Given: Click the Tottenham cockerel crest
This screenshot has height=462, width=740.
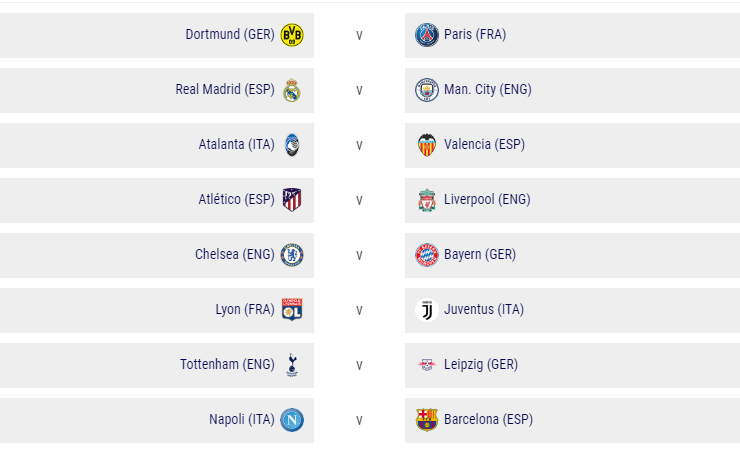Looking at the screenshot, I should tap(292, 365).
